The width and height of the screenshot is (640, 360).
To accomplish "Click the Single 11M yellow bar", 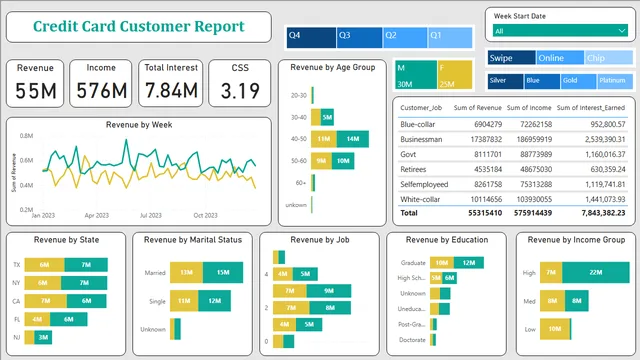I will (x=184, y=301).
